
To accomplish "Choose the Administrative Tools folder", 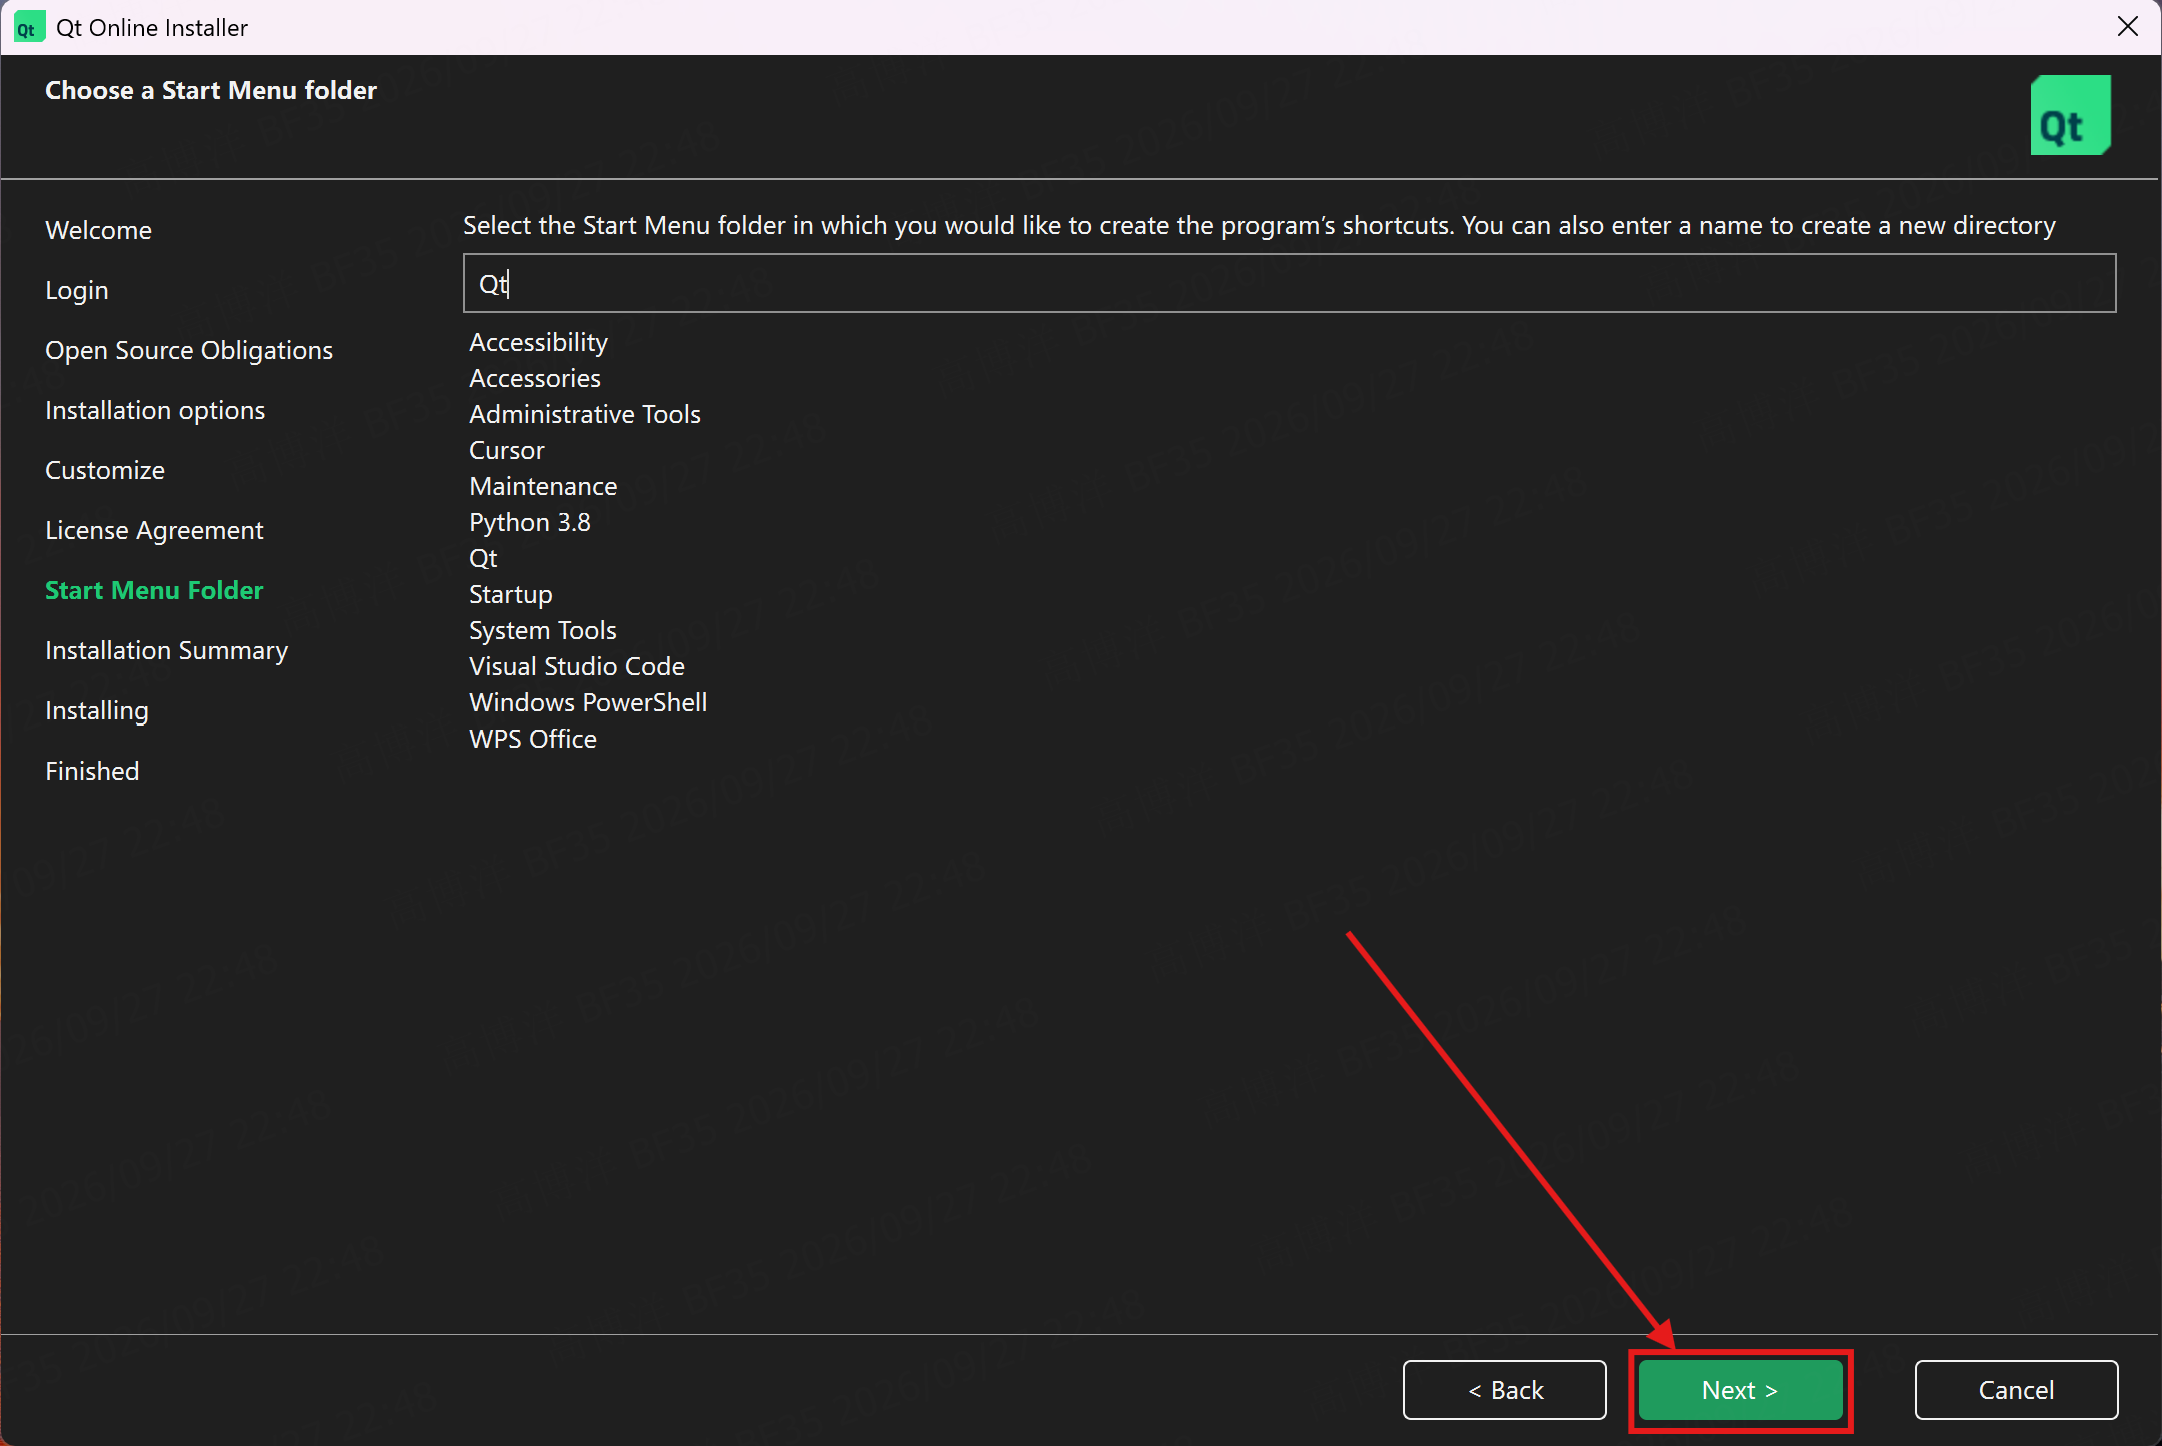I will (x=585, y=414).
